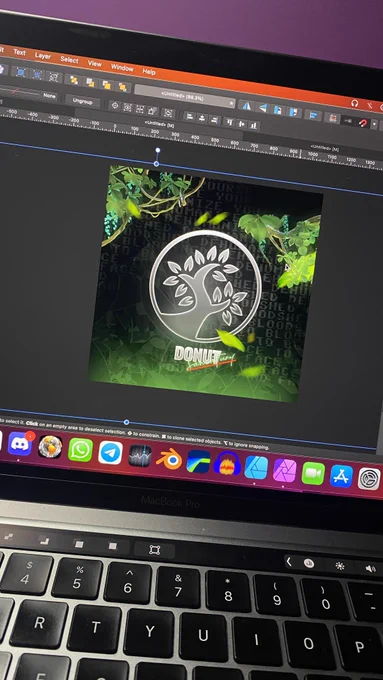Open the stroke width None field
Image resolution: width=383 pixels, height=680 pixels.
[49, 95]
